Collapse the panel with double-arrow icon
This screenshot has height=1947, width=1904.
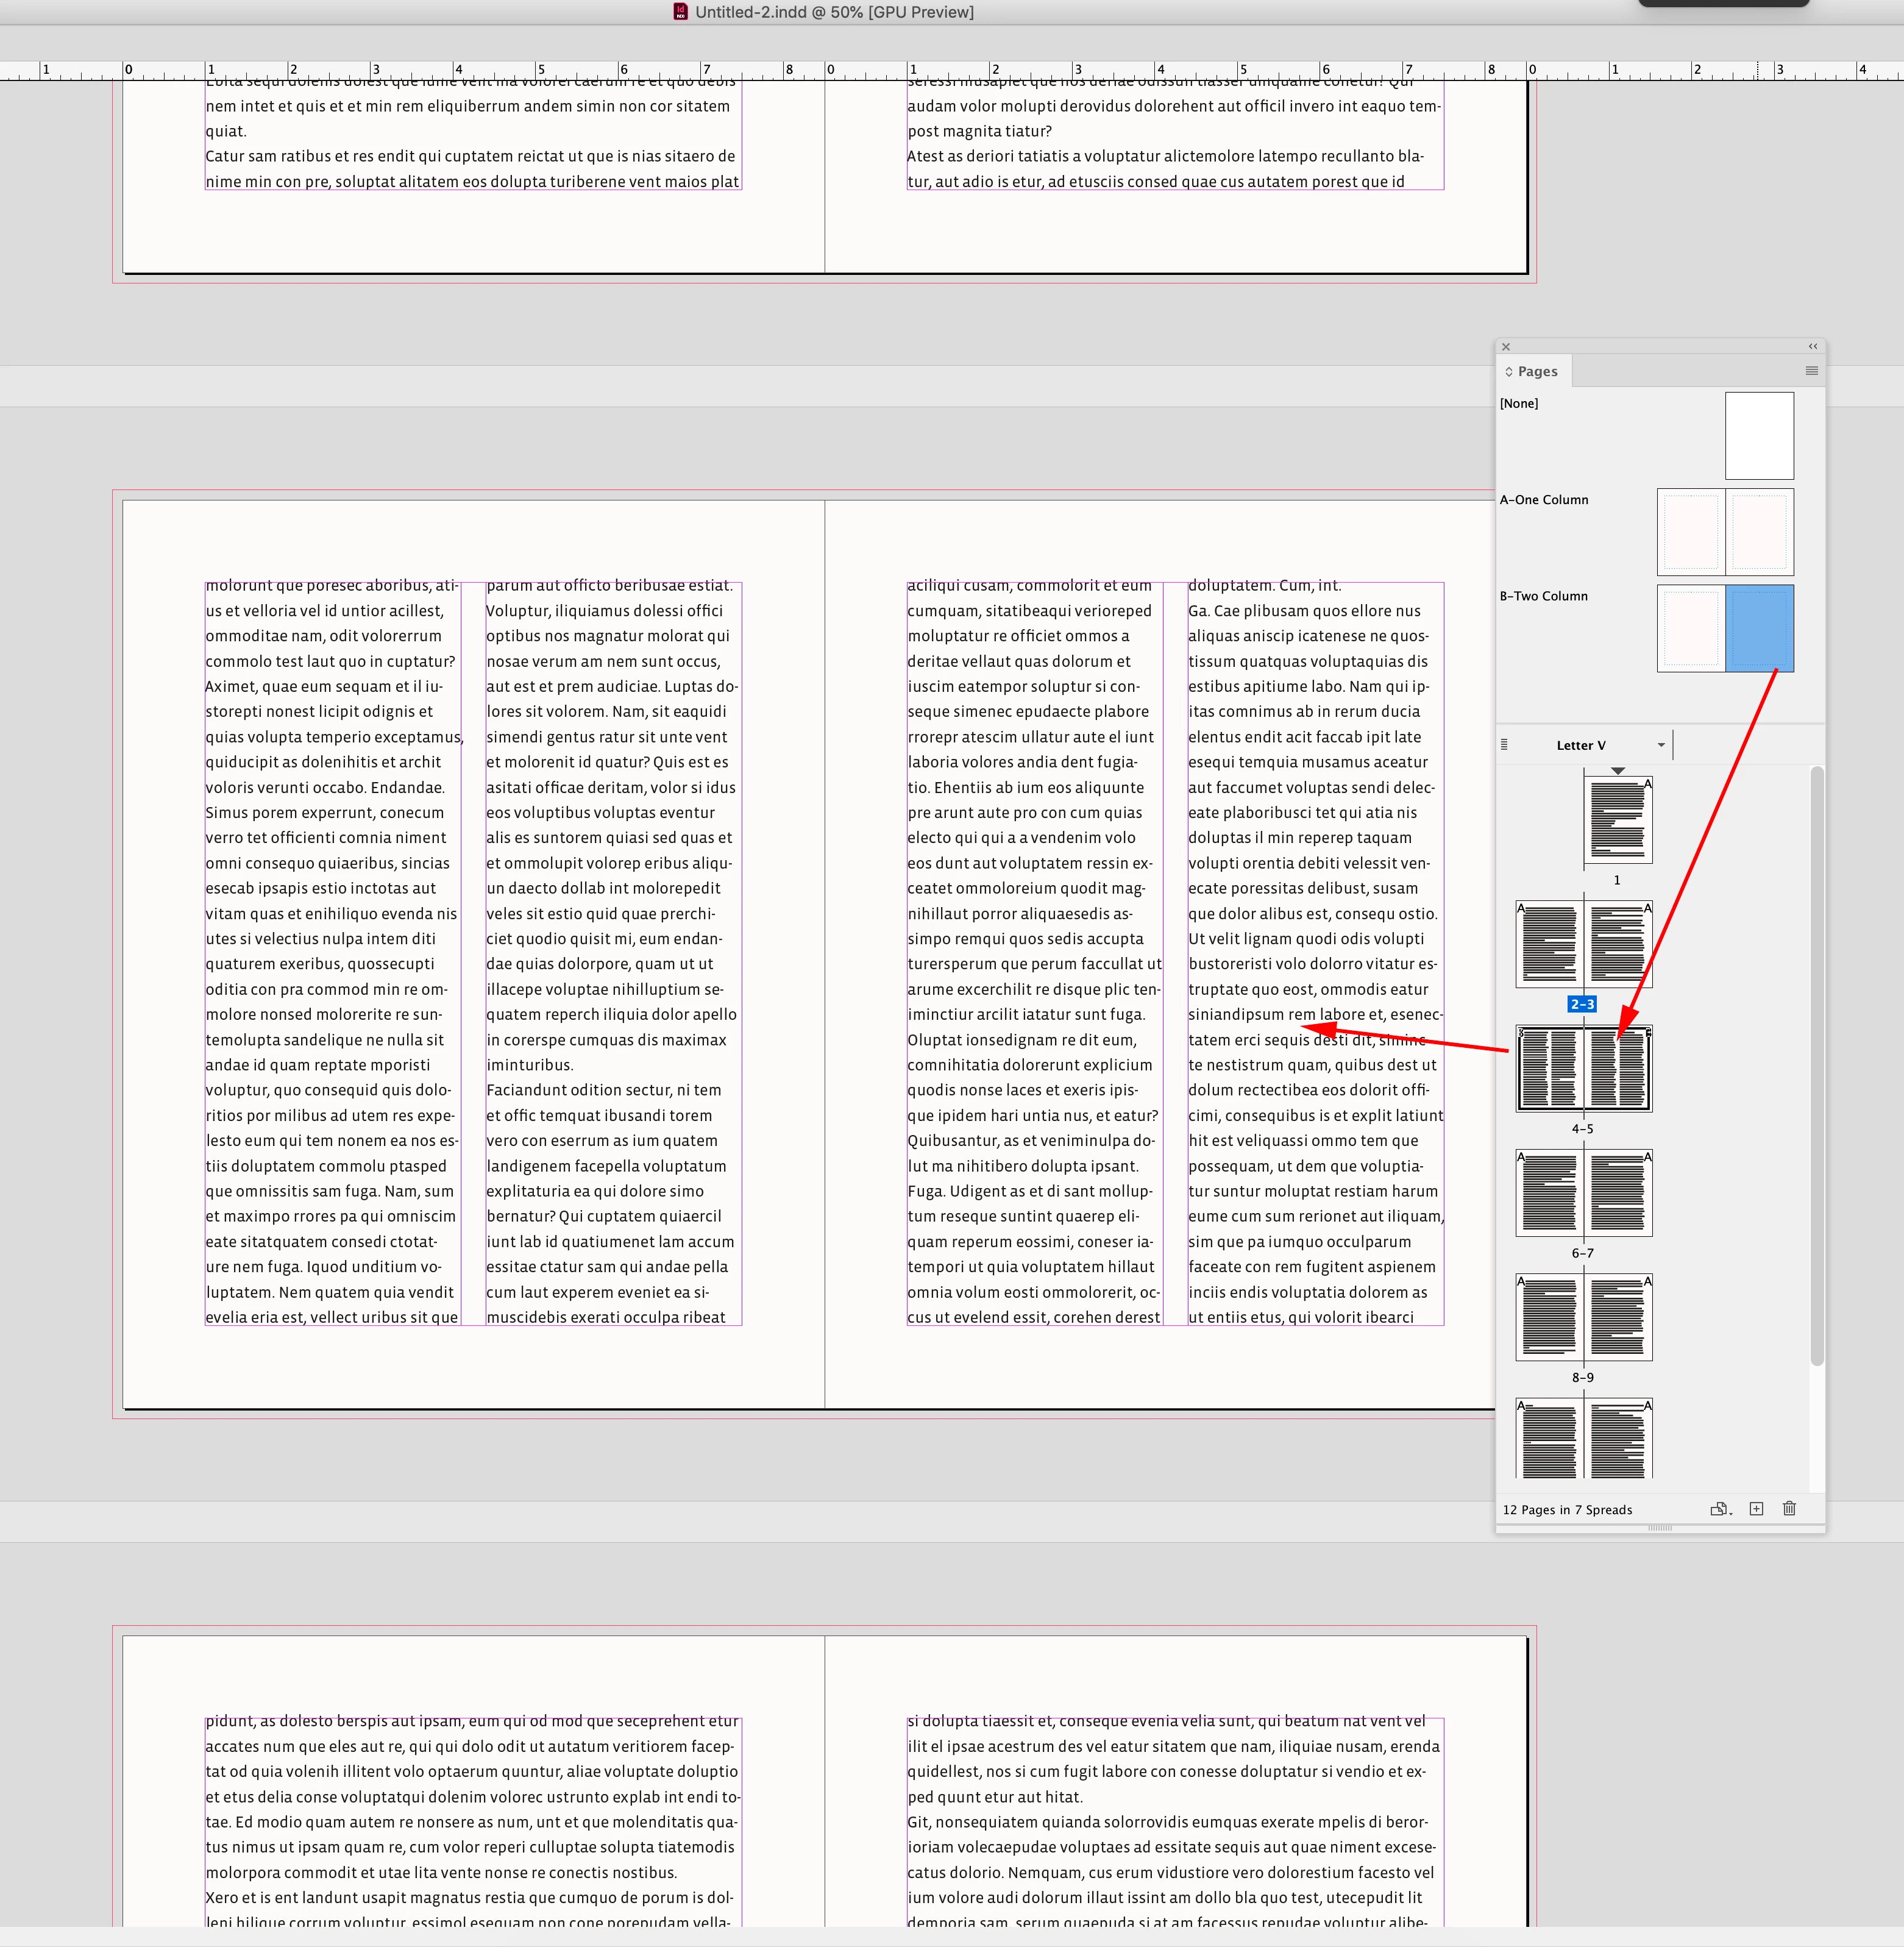pyautogui.click(x=1813, y=347)
